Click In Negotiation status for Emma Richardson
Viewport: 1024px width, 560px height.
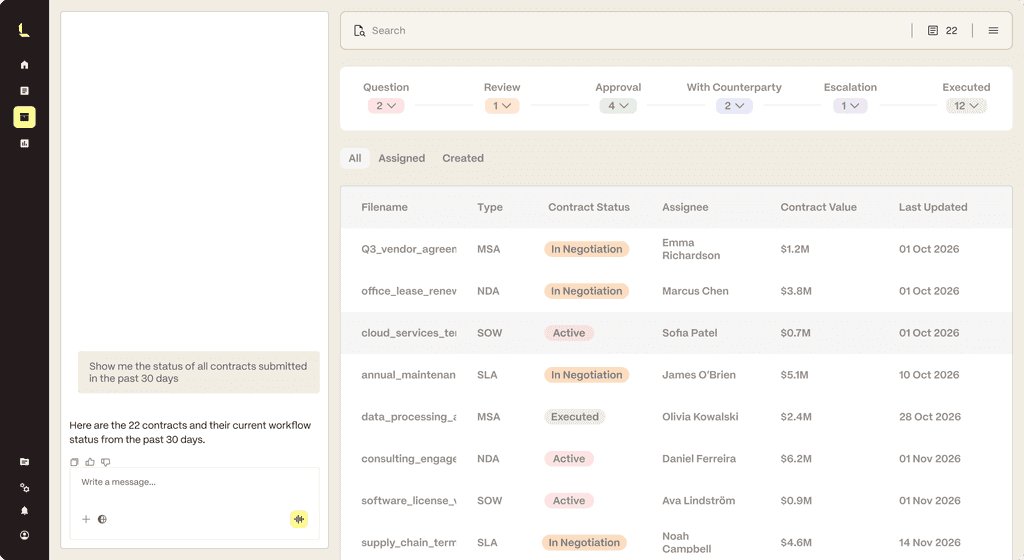(x=586, y=249)
